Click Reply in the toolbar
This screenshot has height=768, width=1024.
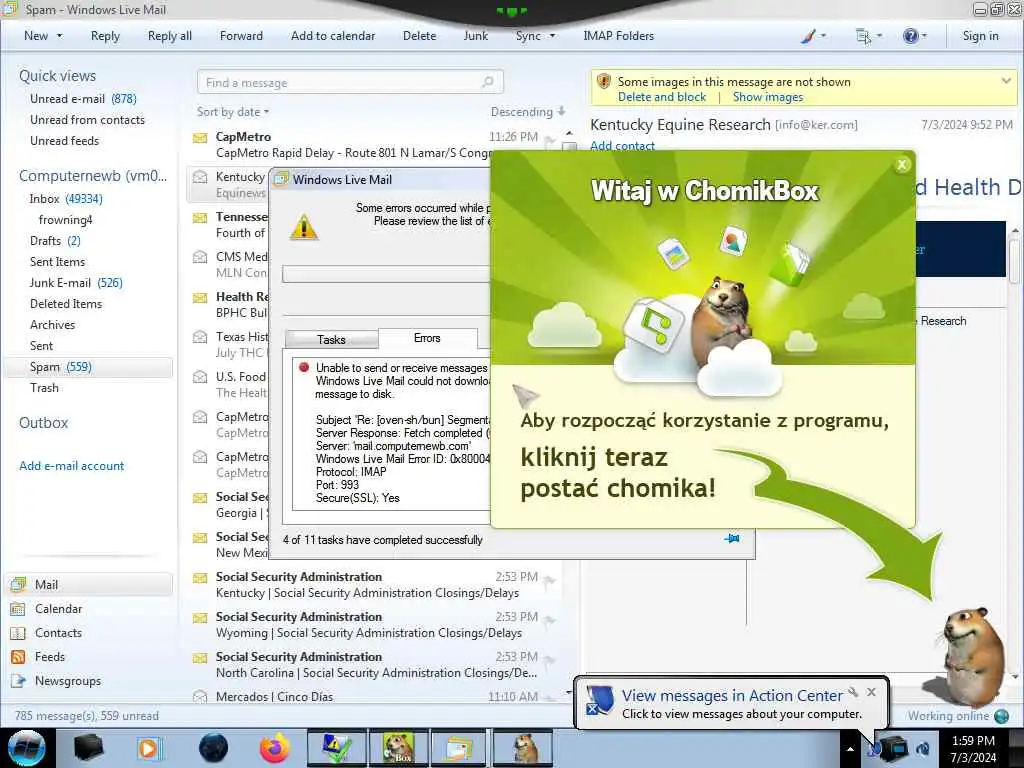pos(105,36)
